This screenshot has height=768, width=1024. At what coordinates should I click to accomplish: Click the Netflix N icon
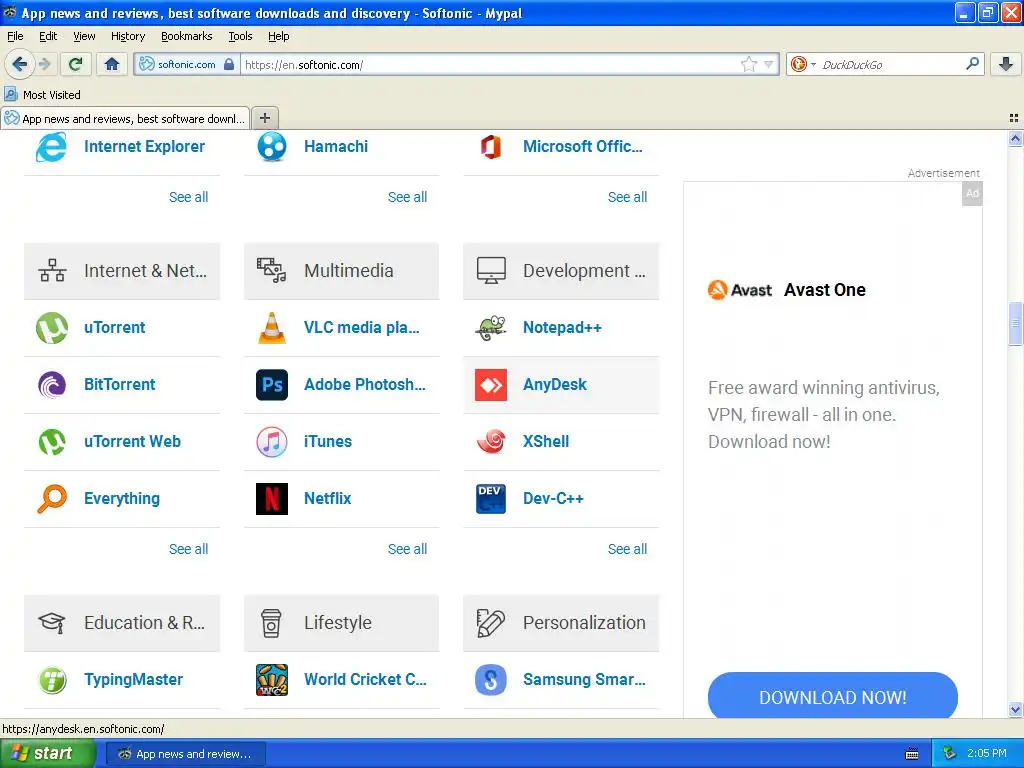pyautogui.click(x=272, y=498)
